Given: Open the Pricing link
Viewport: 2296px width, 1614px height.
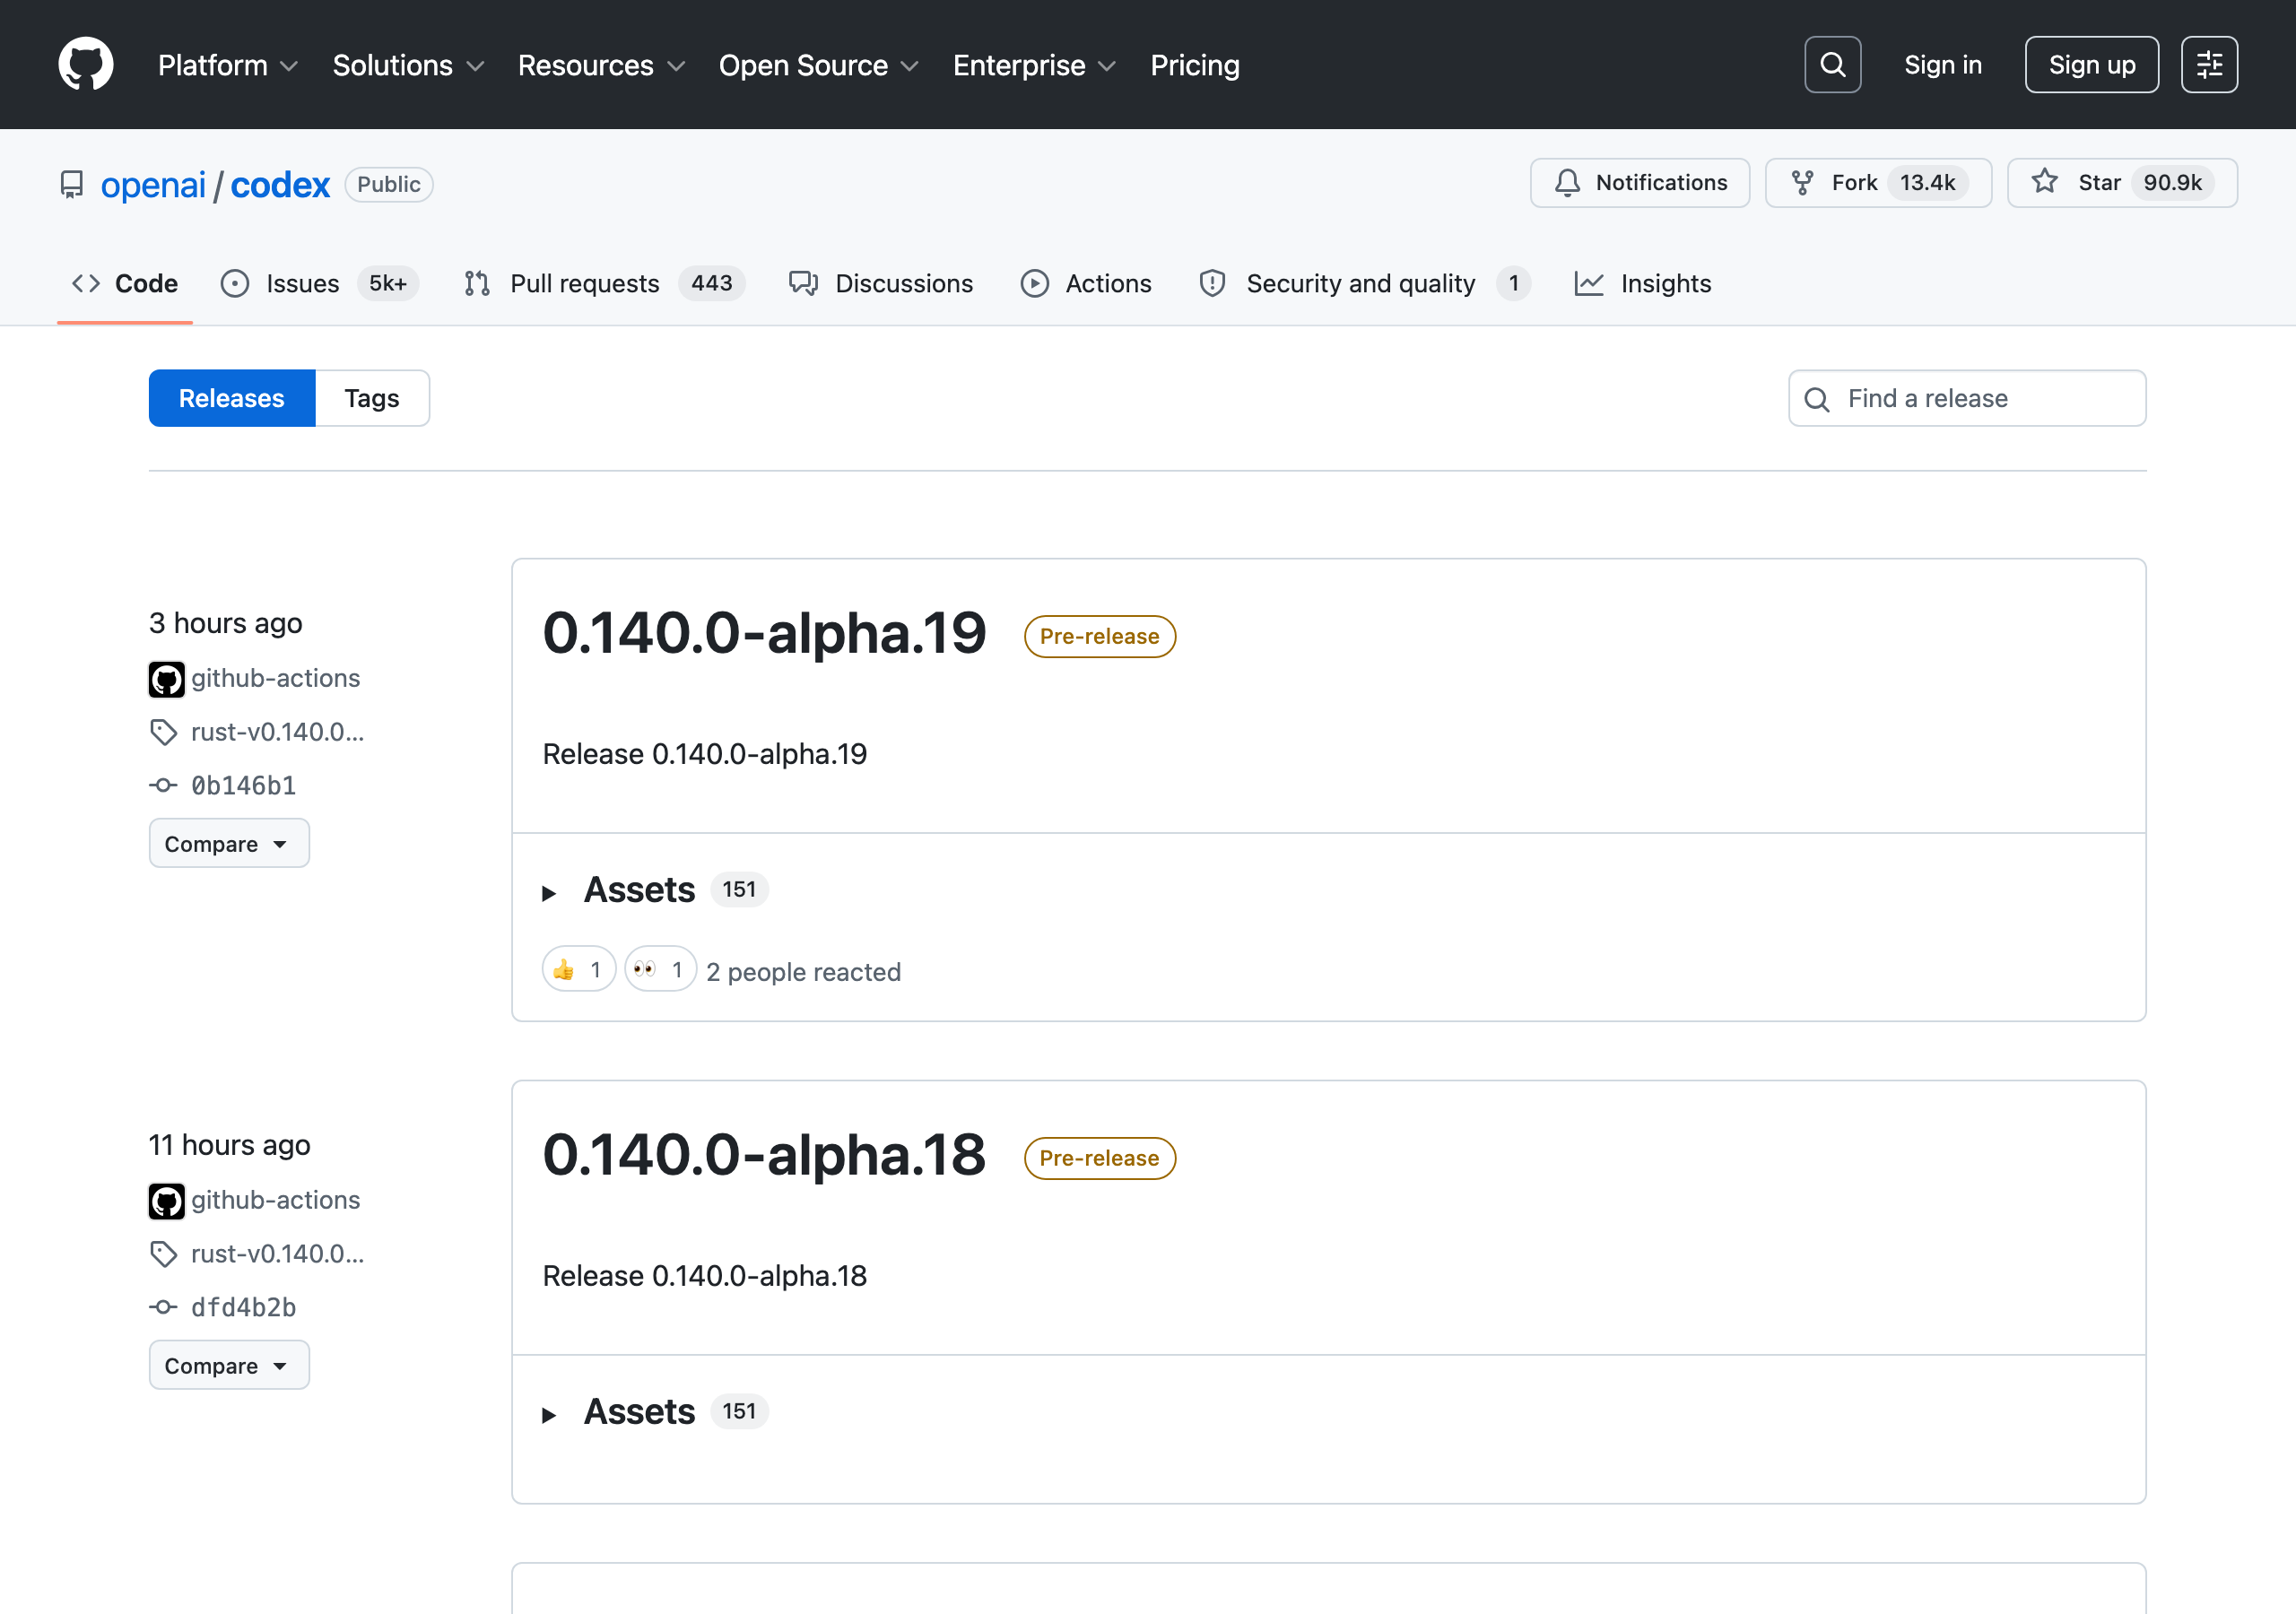Looking at the screenshot, I should tap(1195, 66).
